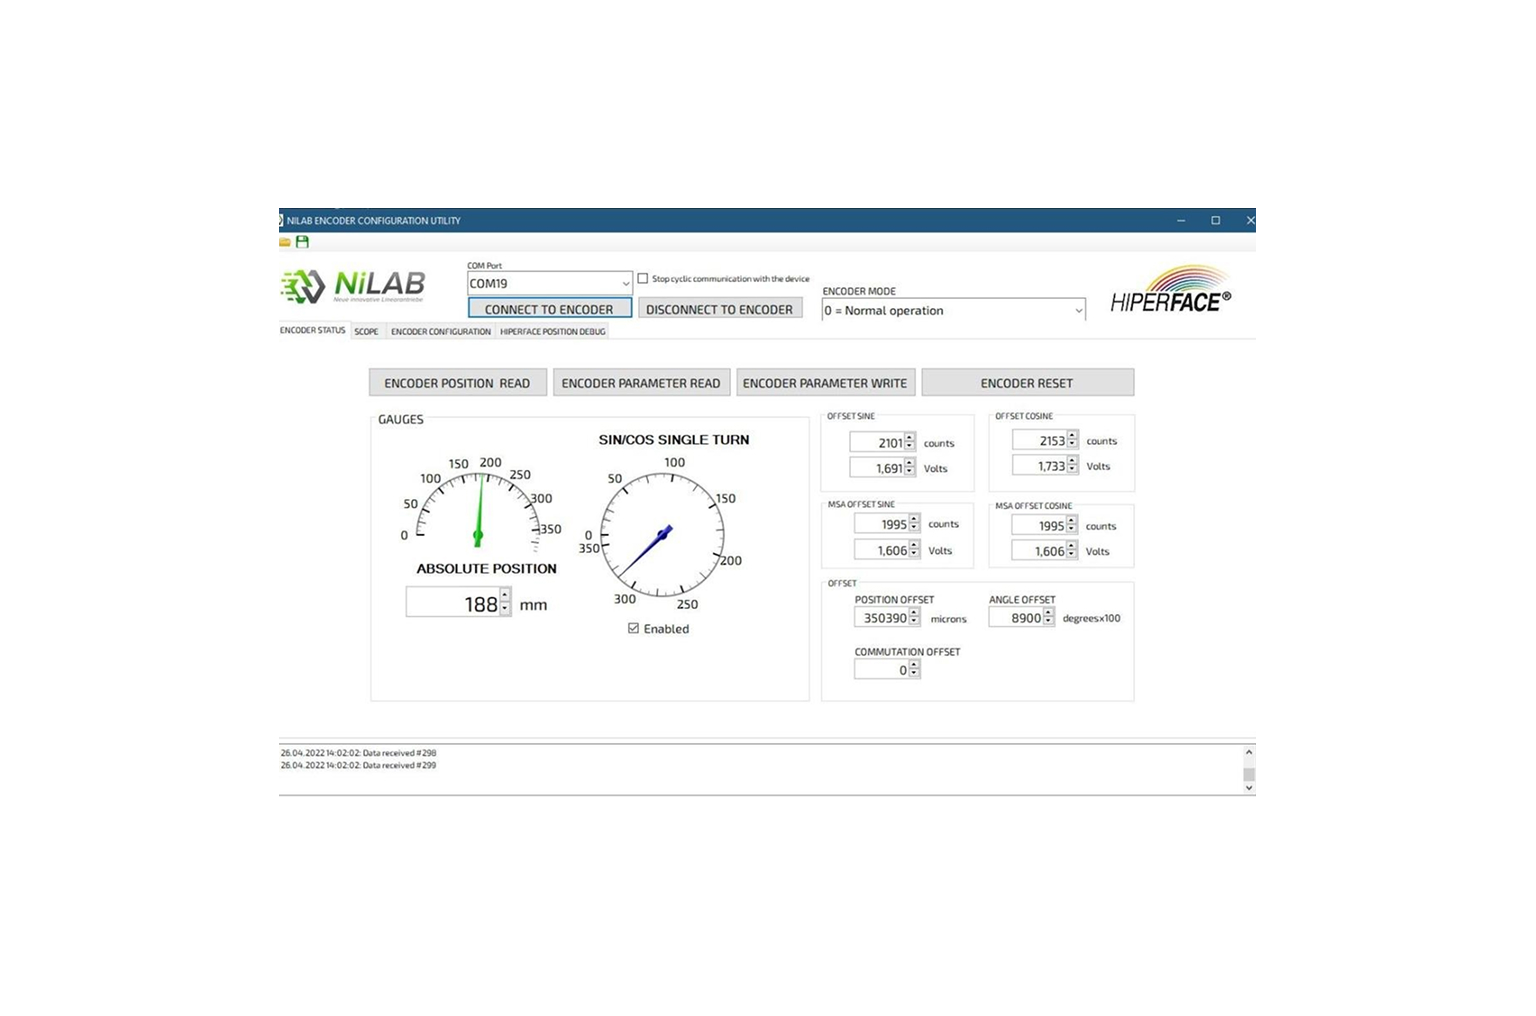Open a file using the folder toolbar icon
This screenshot has height=1016, width=1536.
(285, 242)
